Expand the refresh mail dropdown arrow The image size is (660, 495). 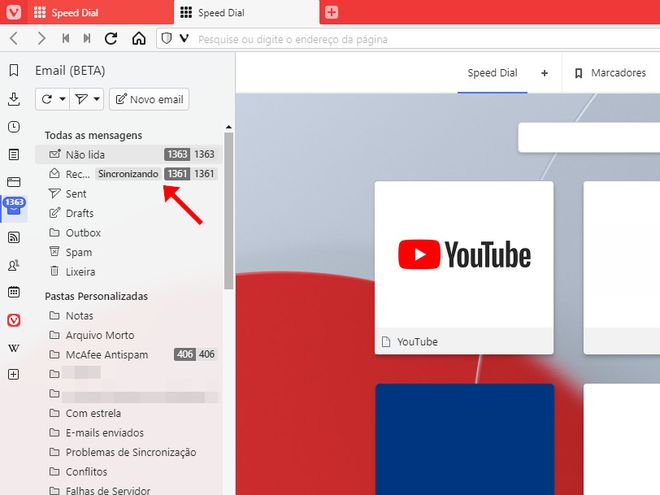coord(62,99)
